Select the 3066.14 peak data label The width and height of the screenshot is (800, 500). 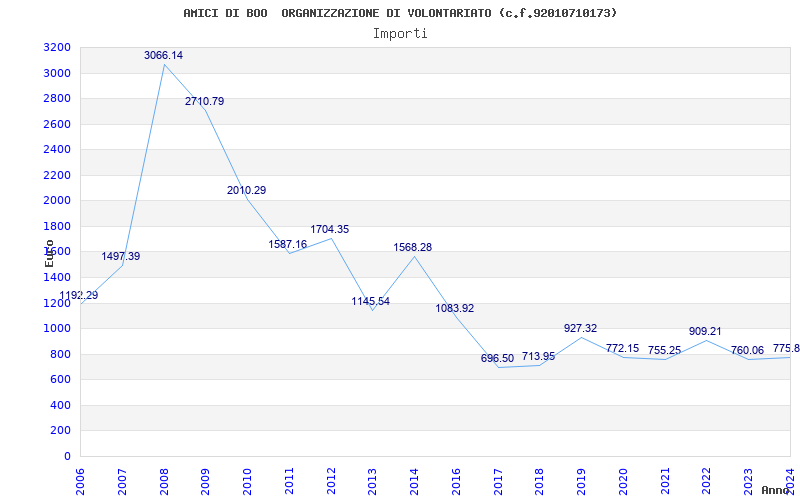(x=163, y=56)
